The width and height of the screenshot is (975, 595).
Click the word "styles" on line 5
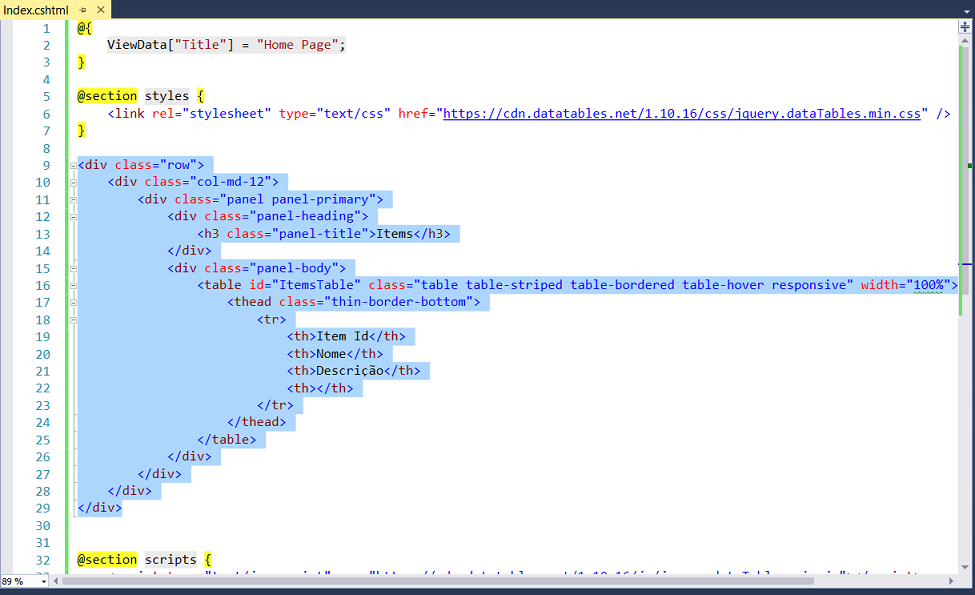pyautogui.click(x=167, y=96)
